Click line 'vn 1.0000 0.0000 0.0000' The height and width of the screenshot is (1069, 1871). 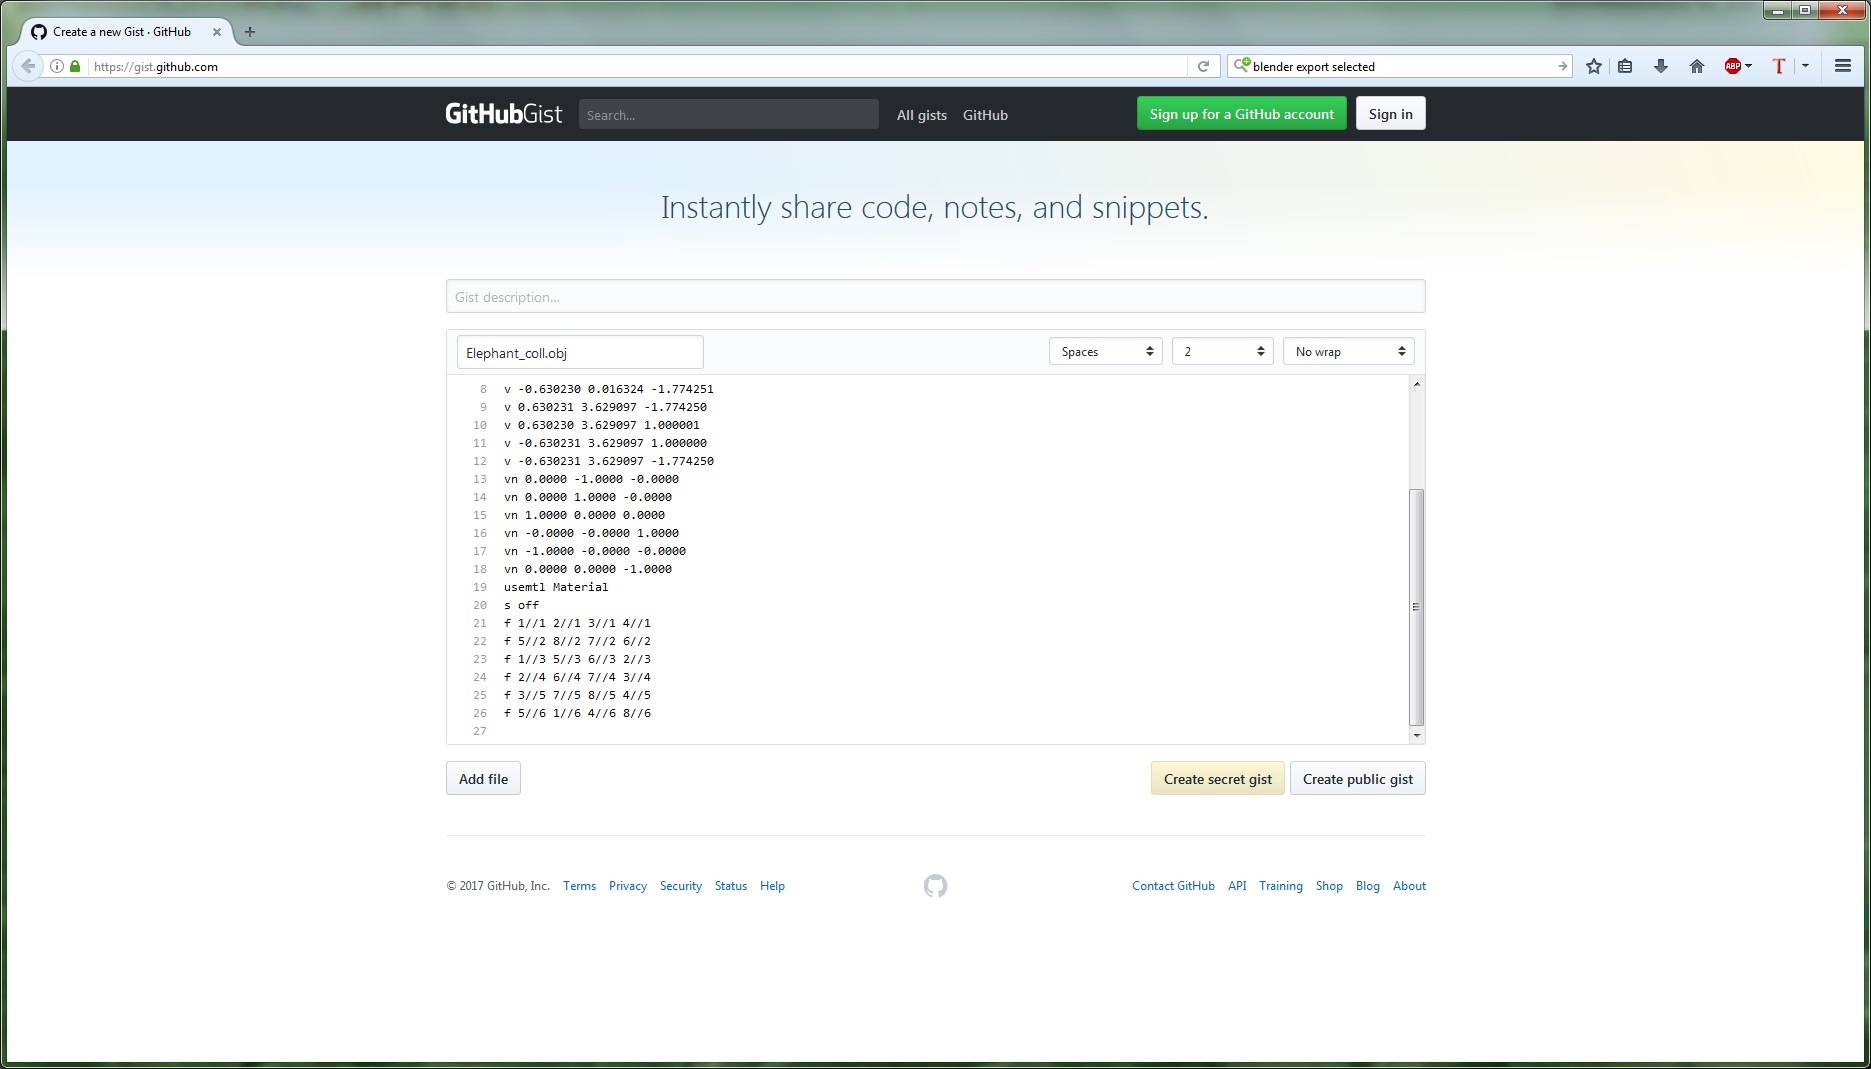coord(584,515)
